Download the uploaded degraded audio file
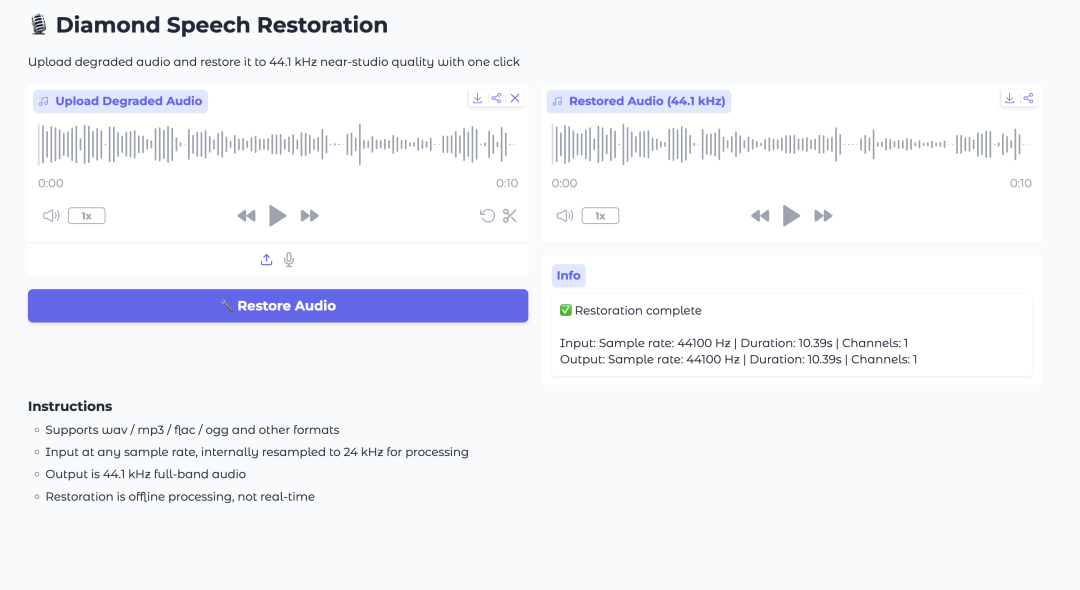 tap(477, 98)
